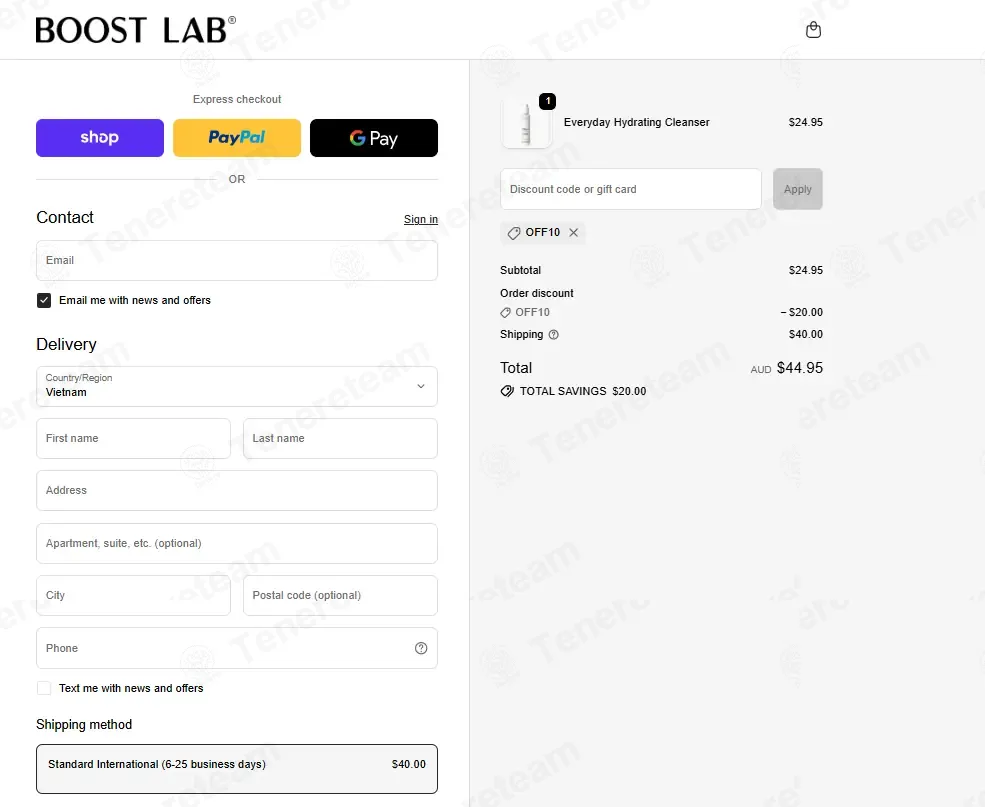This screenshot has height=807, width=985.
Task: Click the Express checkout label
Action: (x=237, y=99)
